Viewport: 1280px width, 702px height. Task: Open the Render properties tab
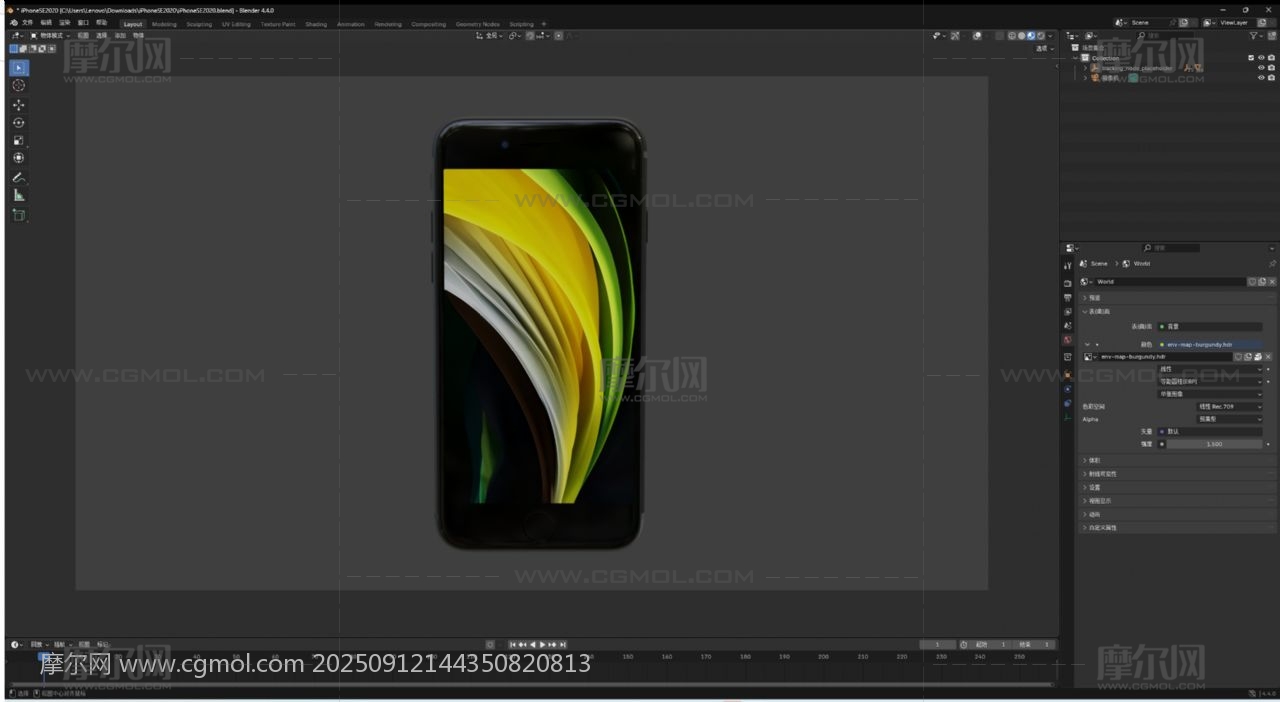1068,283
